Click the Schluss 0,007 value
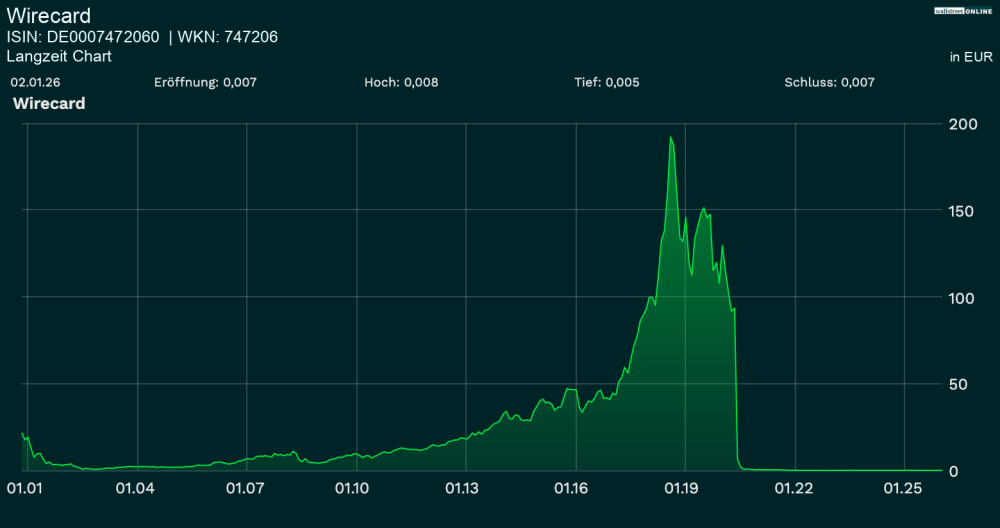Screen dimensions: 1000x528 pos(829,82)
